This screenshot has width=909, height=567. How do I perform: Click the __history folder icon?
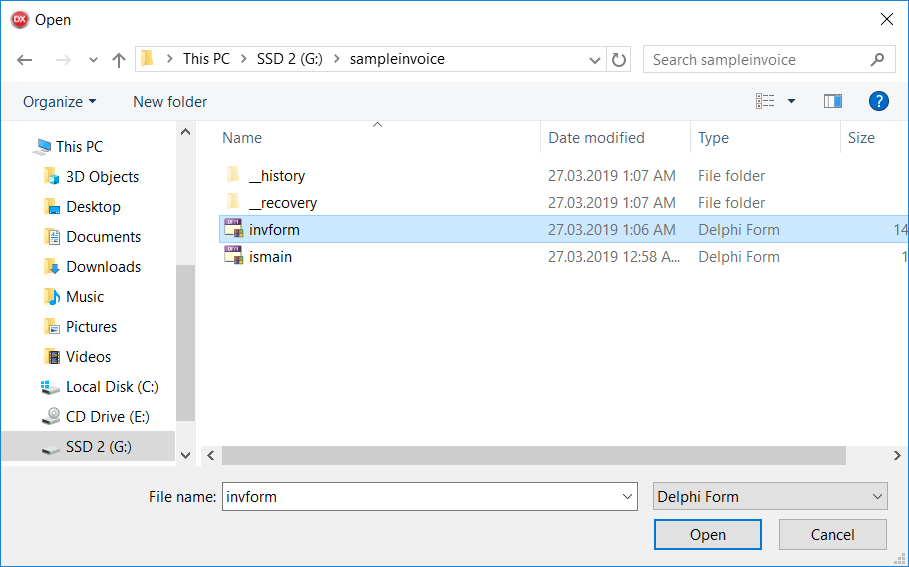tap(233, 175)
